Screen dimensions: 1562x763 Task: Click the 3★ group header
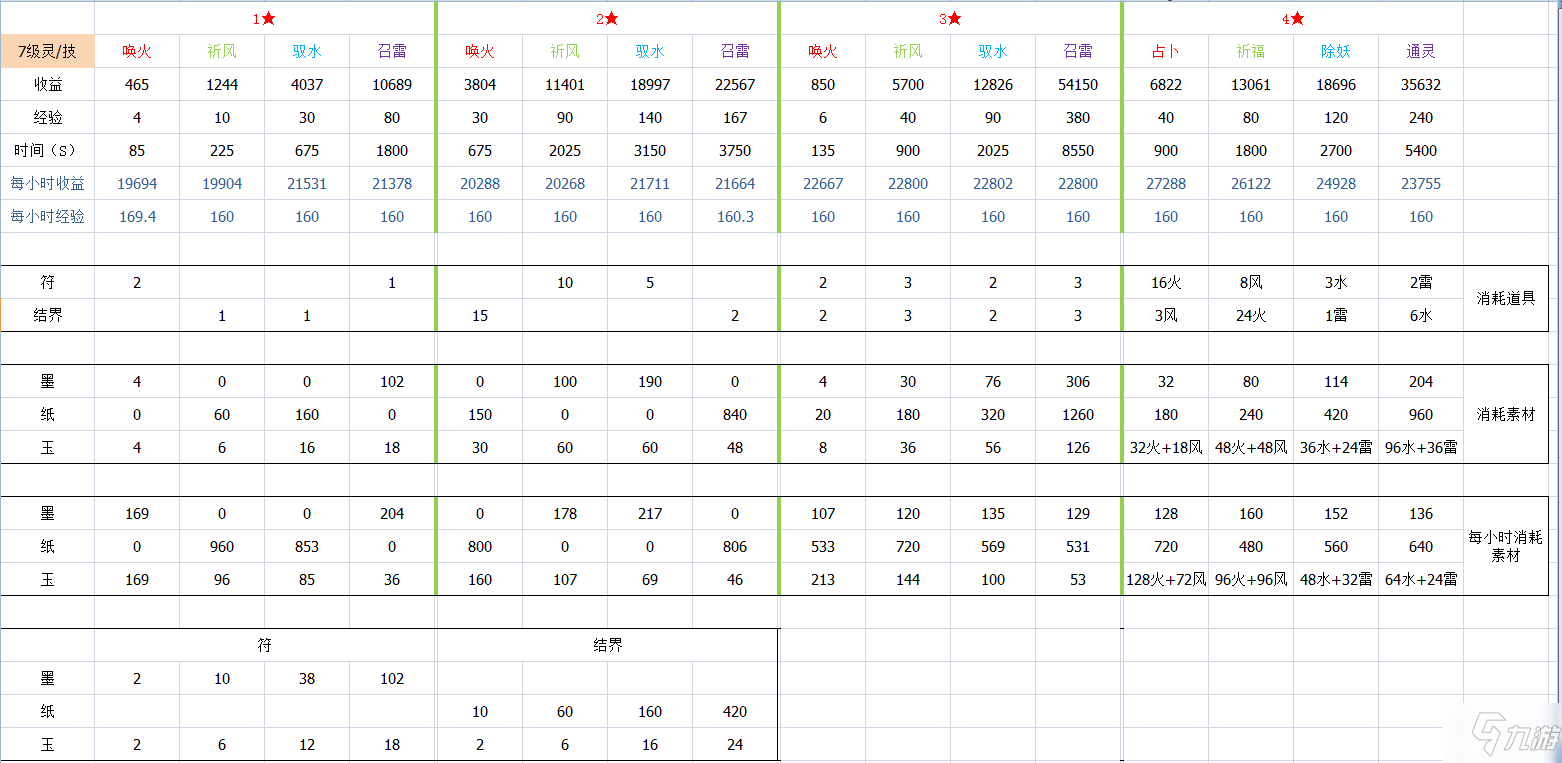point(950,19)
